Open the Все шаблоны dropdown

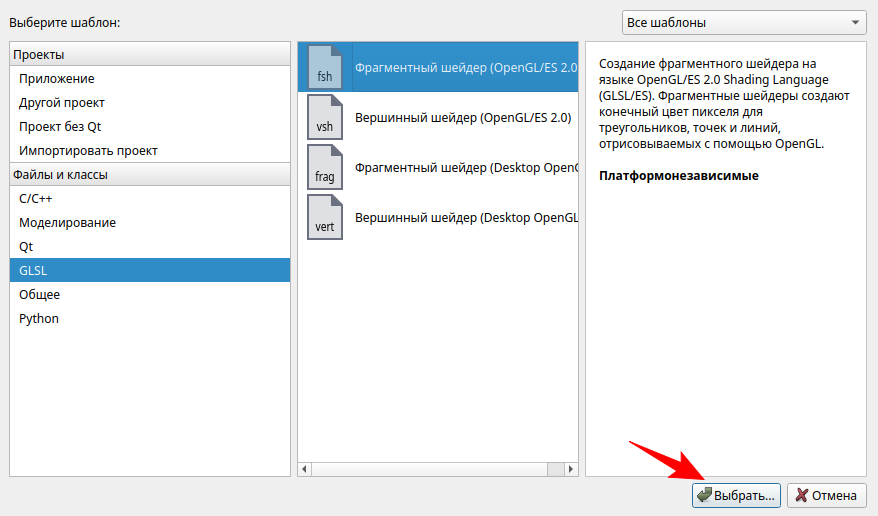[744, 22]
